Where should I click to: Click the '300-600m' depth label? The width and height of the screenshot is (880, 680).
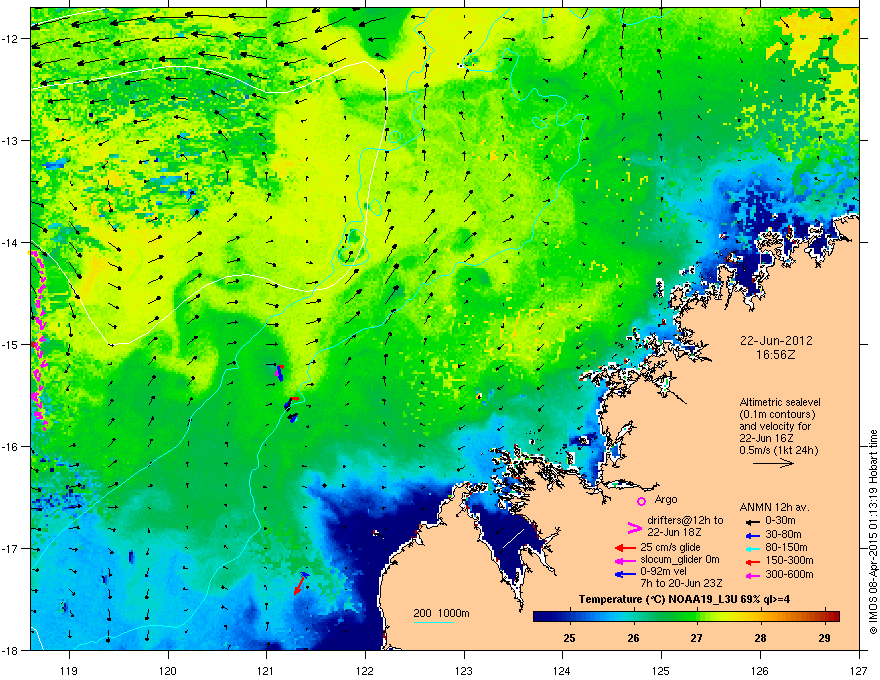click(789, 575)
